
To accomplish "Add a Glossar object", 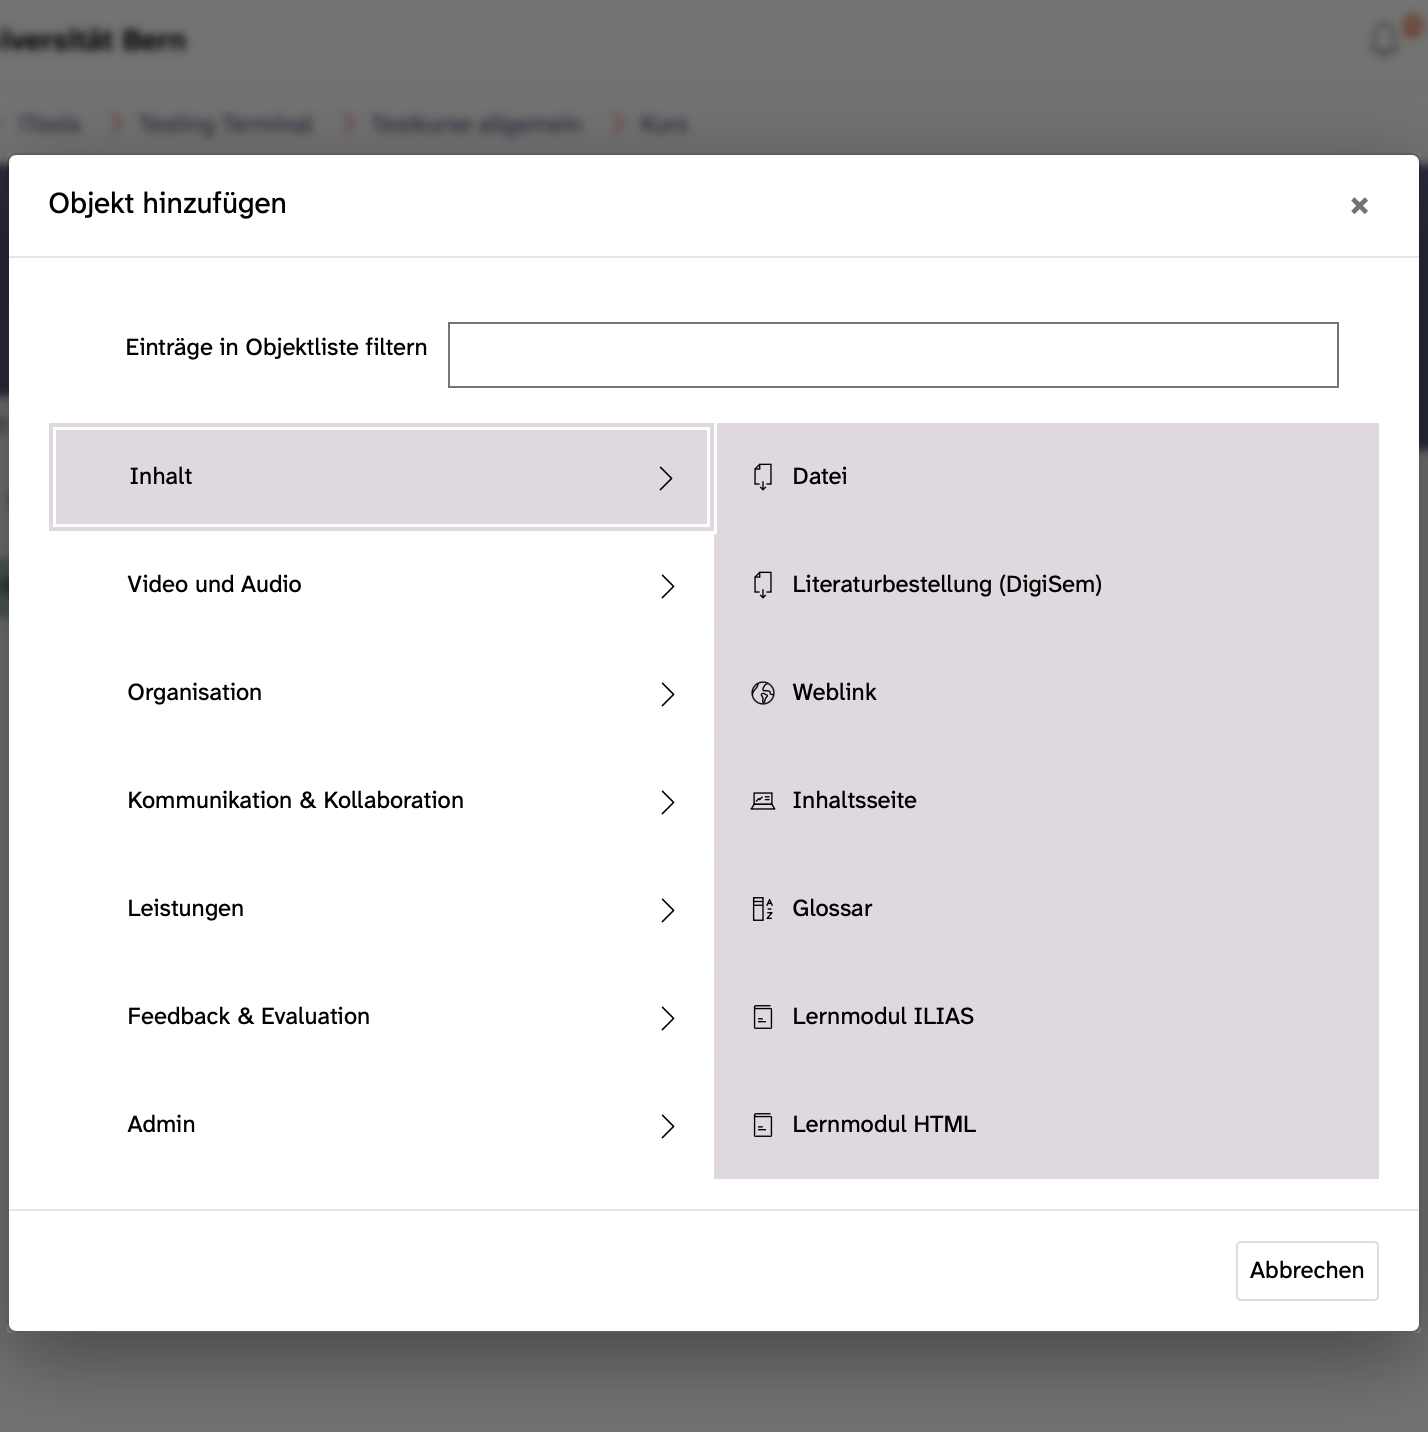I will [1046, 908].
